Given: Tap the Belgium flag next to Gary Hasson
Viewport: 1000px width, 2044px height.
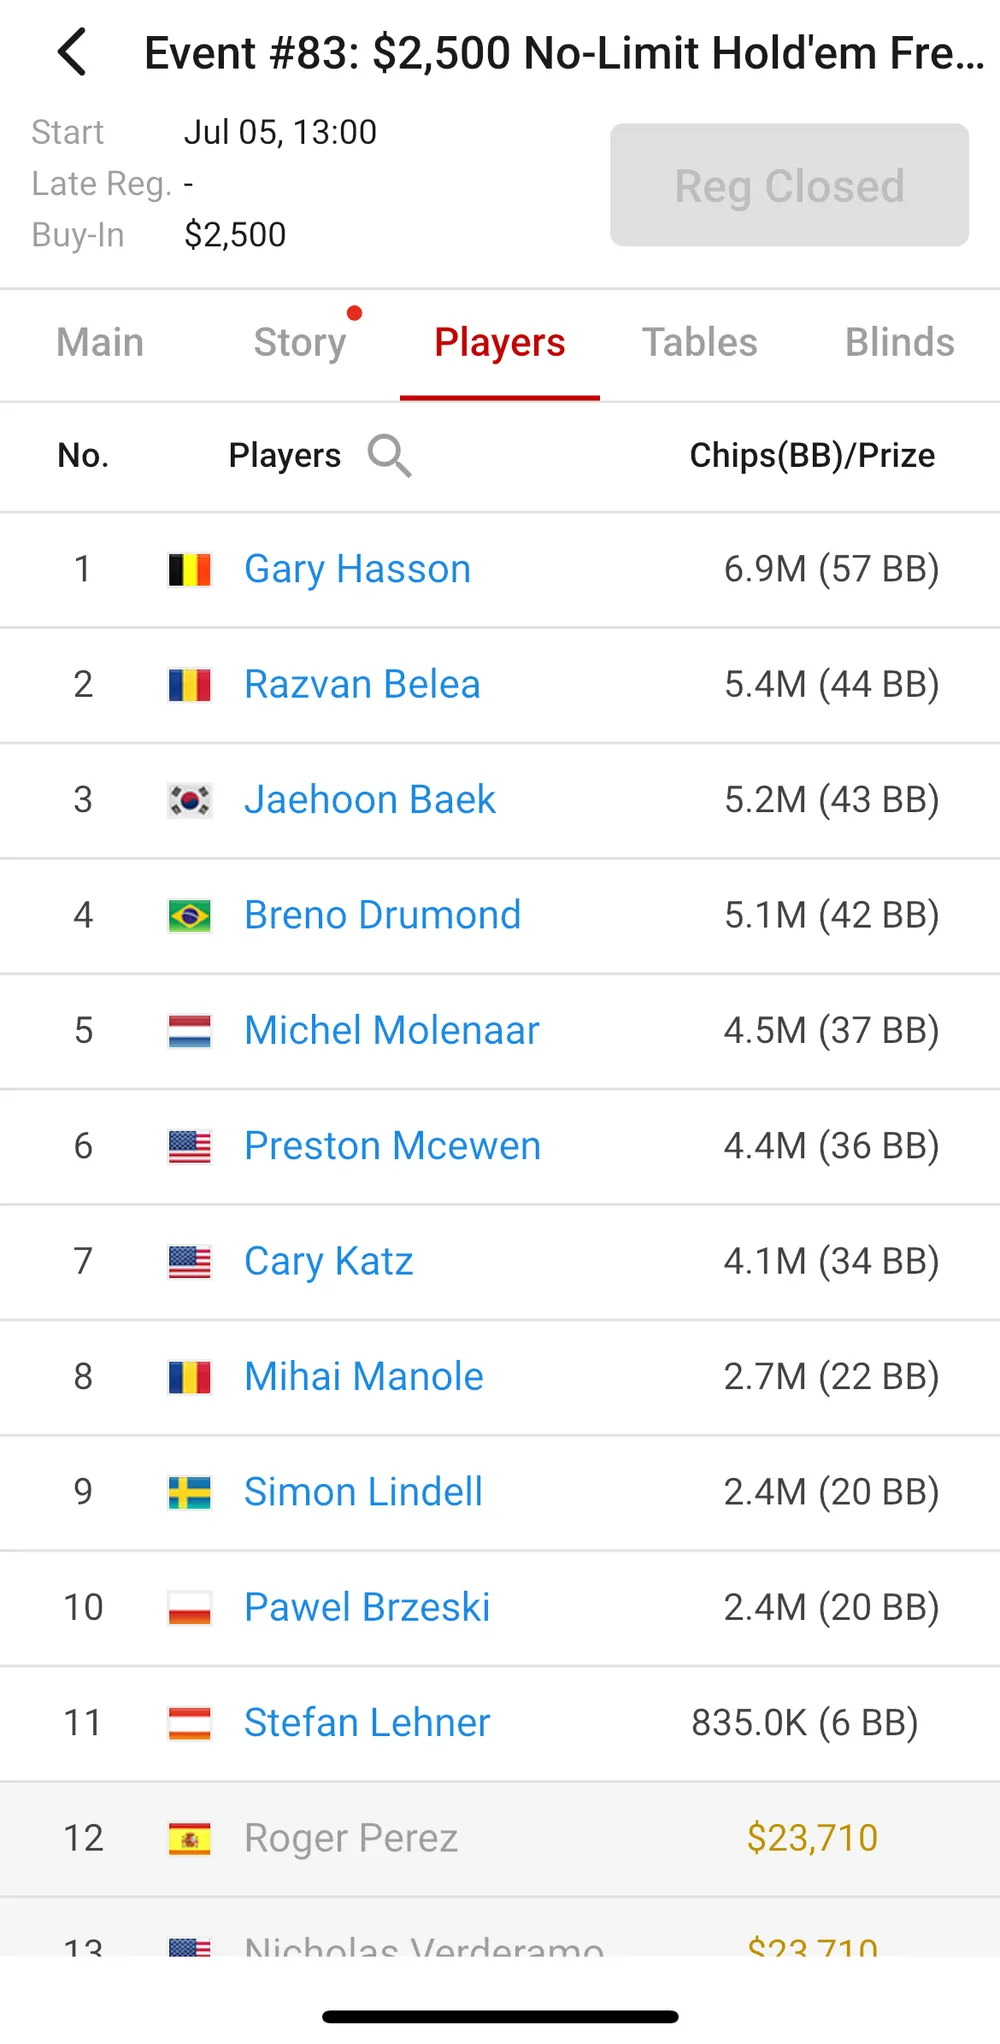Looking at the screenshot, I should tap(189, 570).
